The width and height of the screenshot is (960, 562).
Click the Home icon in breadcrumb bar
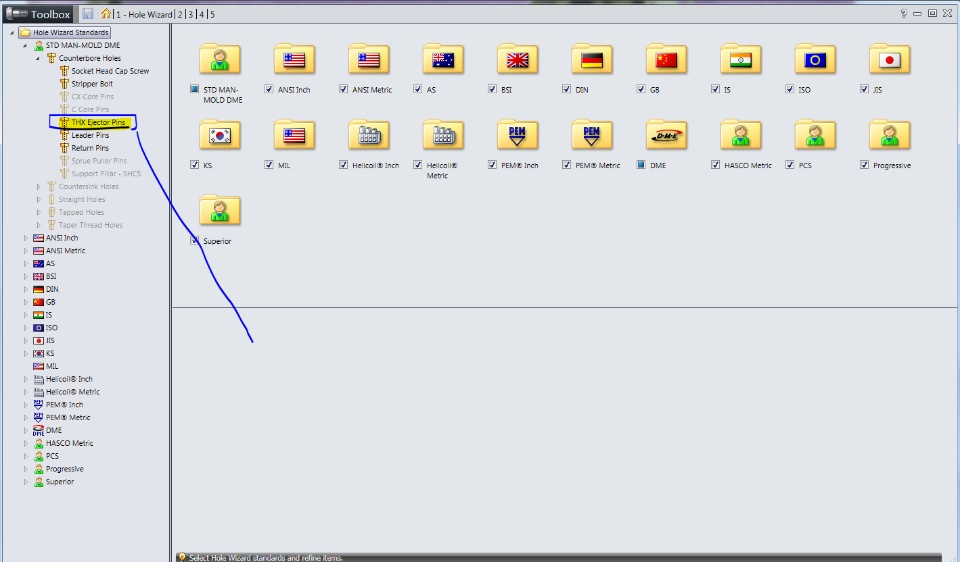107,13
